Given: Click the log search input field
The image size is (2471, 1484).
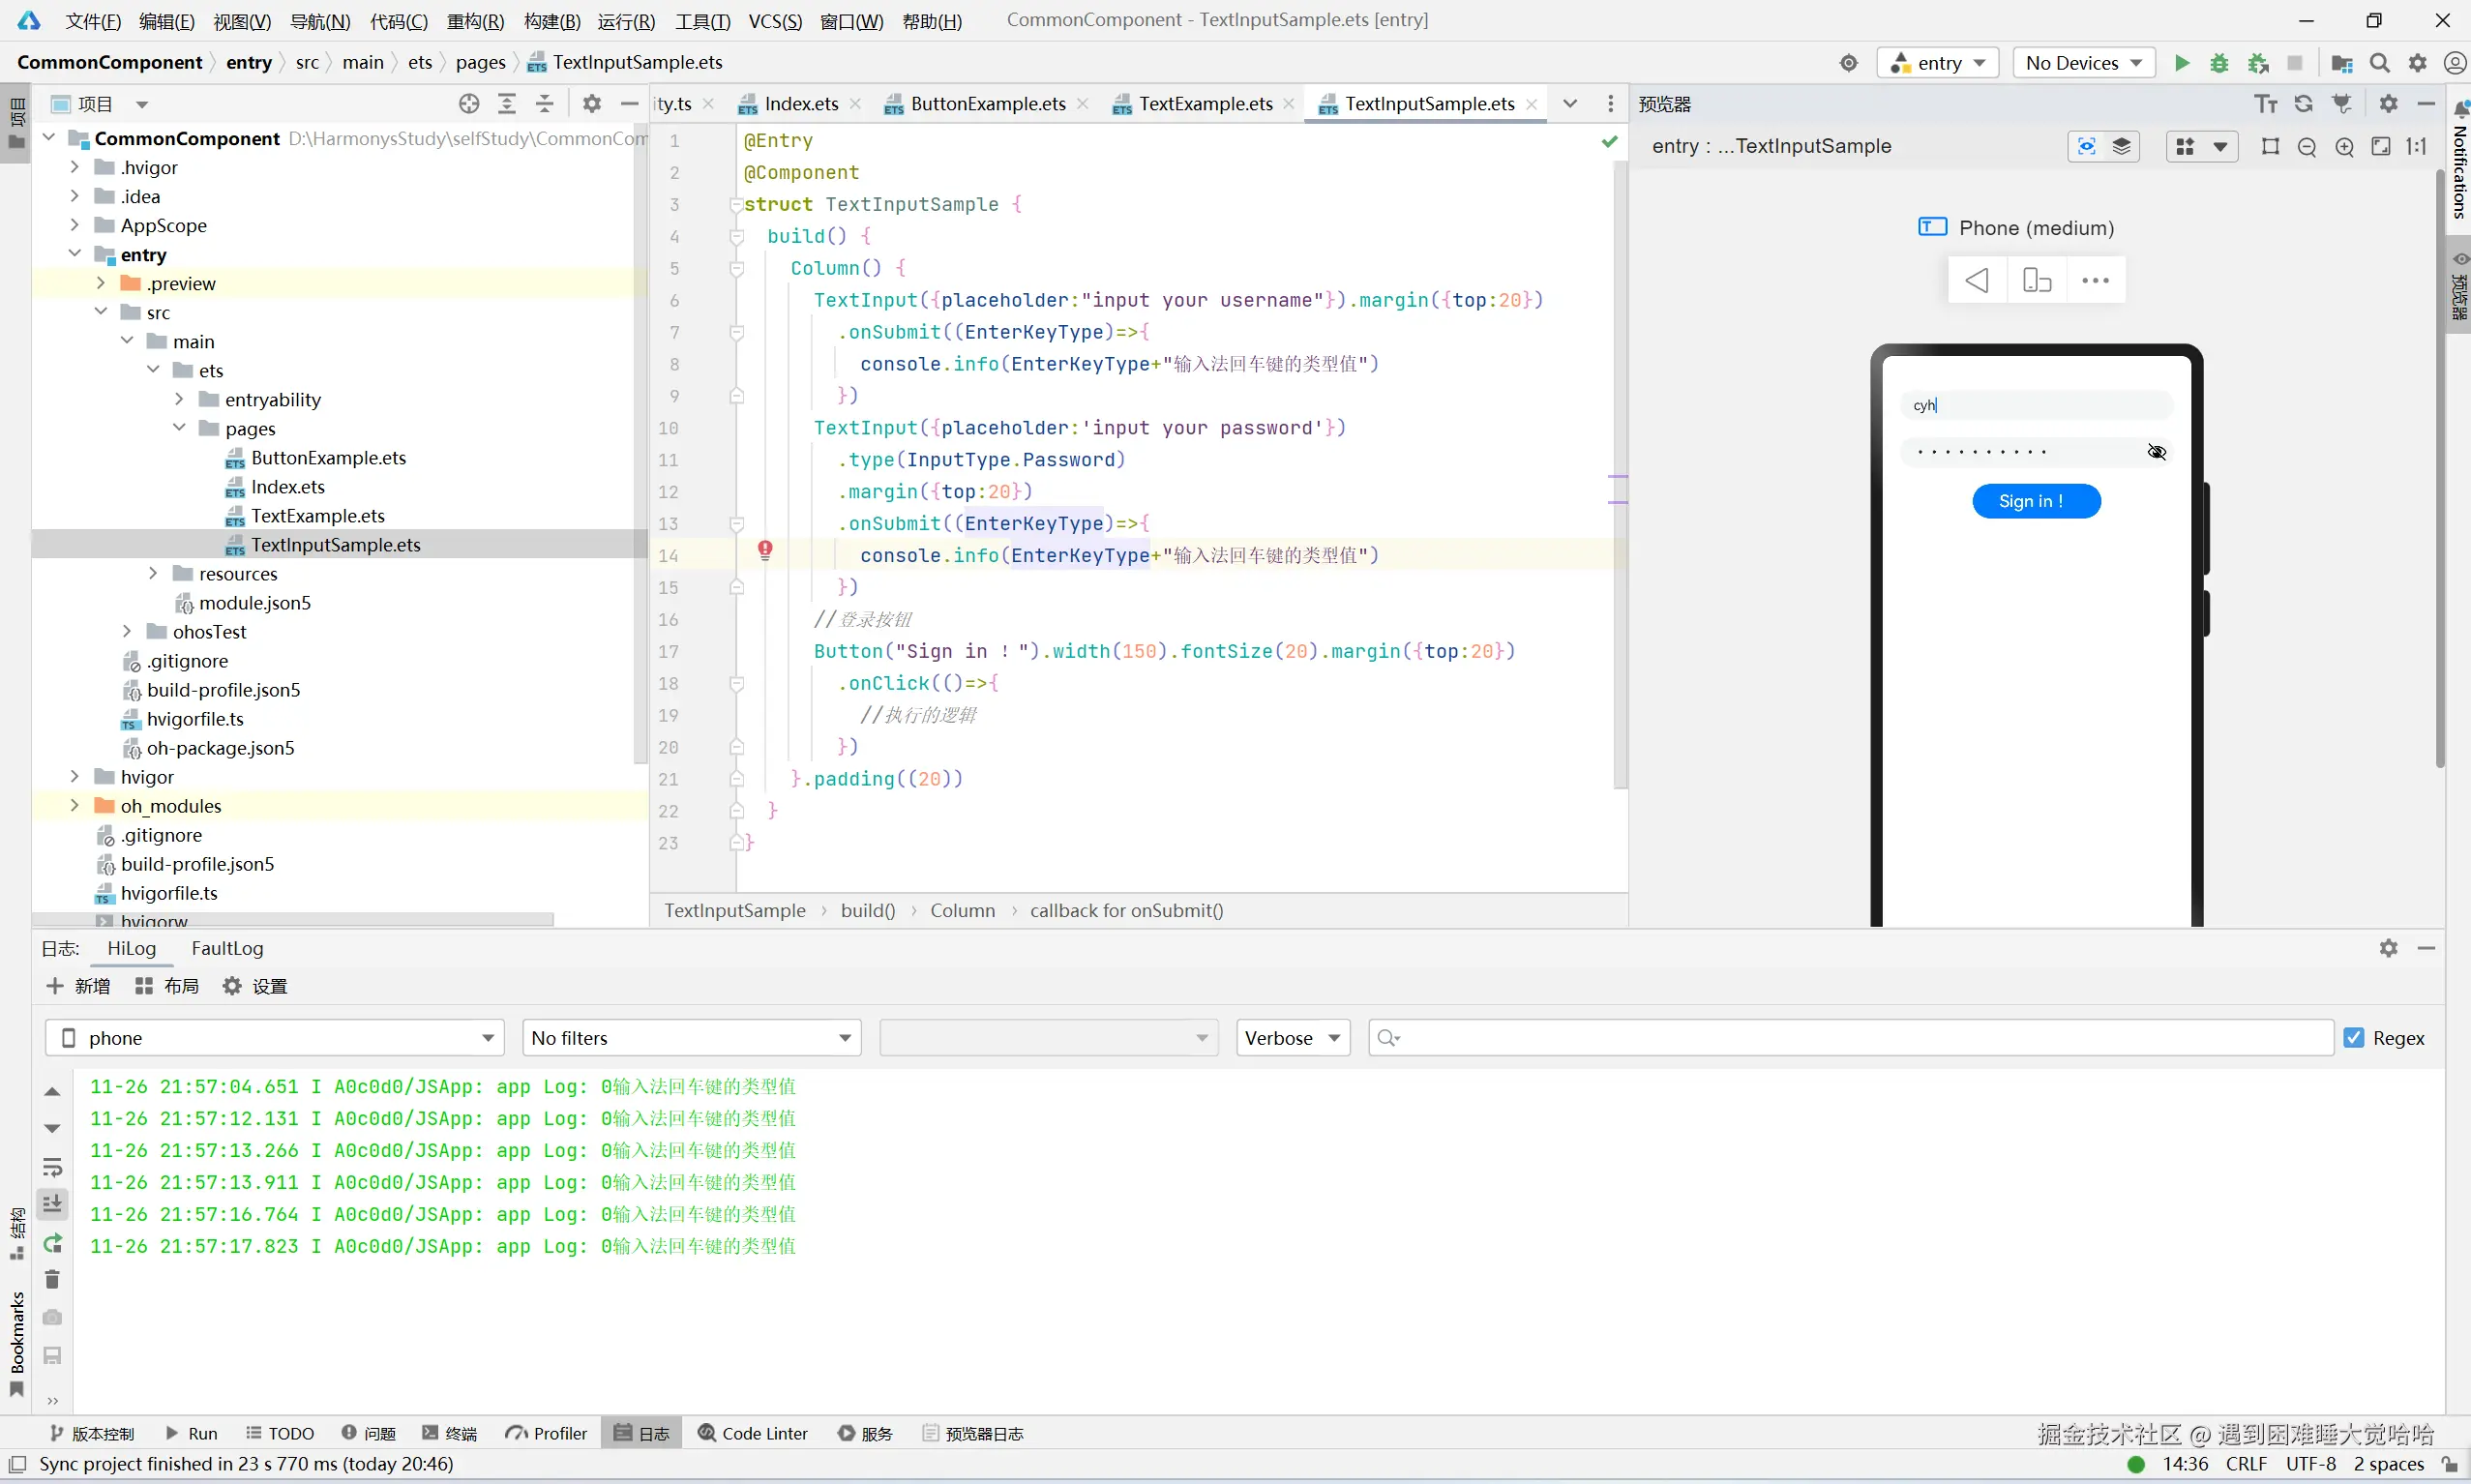Looking at the screenshot, I should click(1850, 1038).
